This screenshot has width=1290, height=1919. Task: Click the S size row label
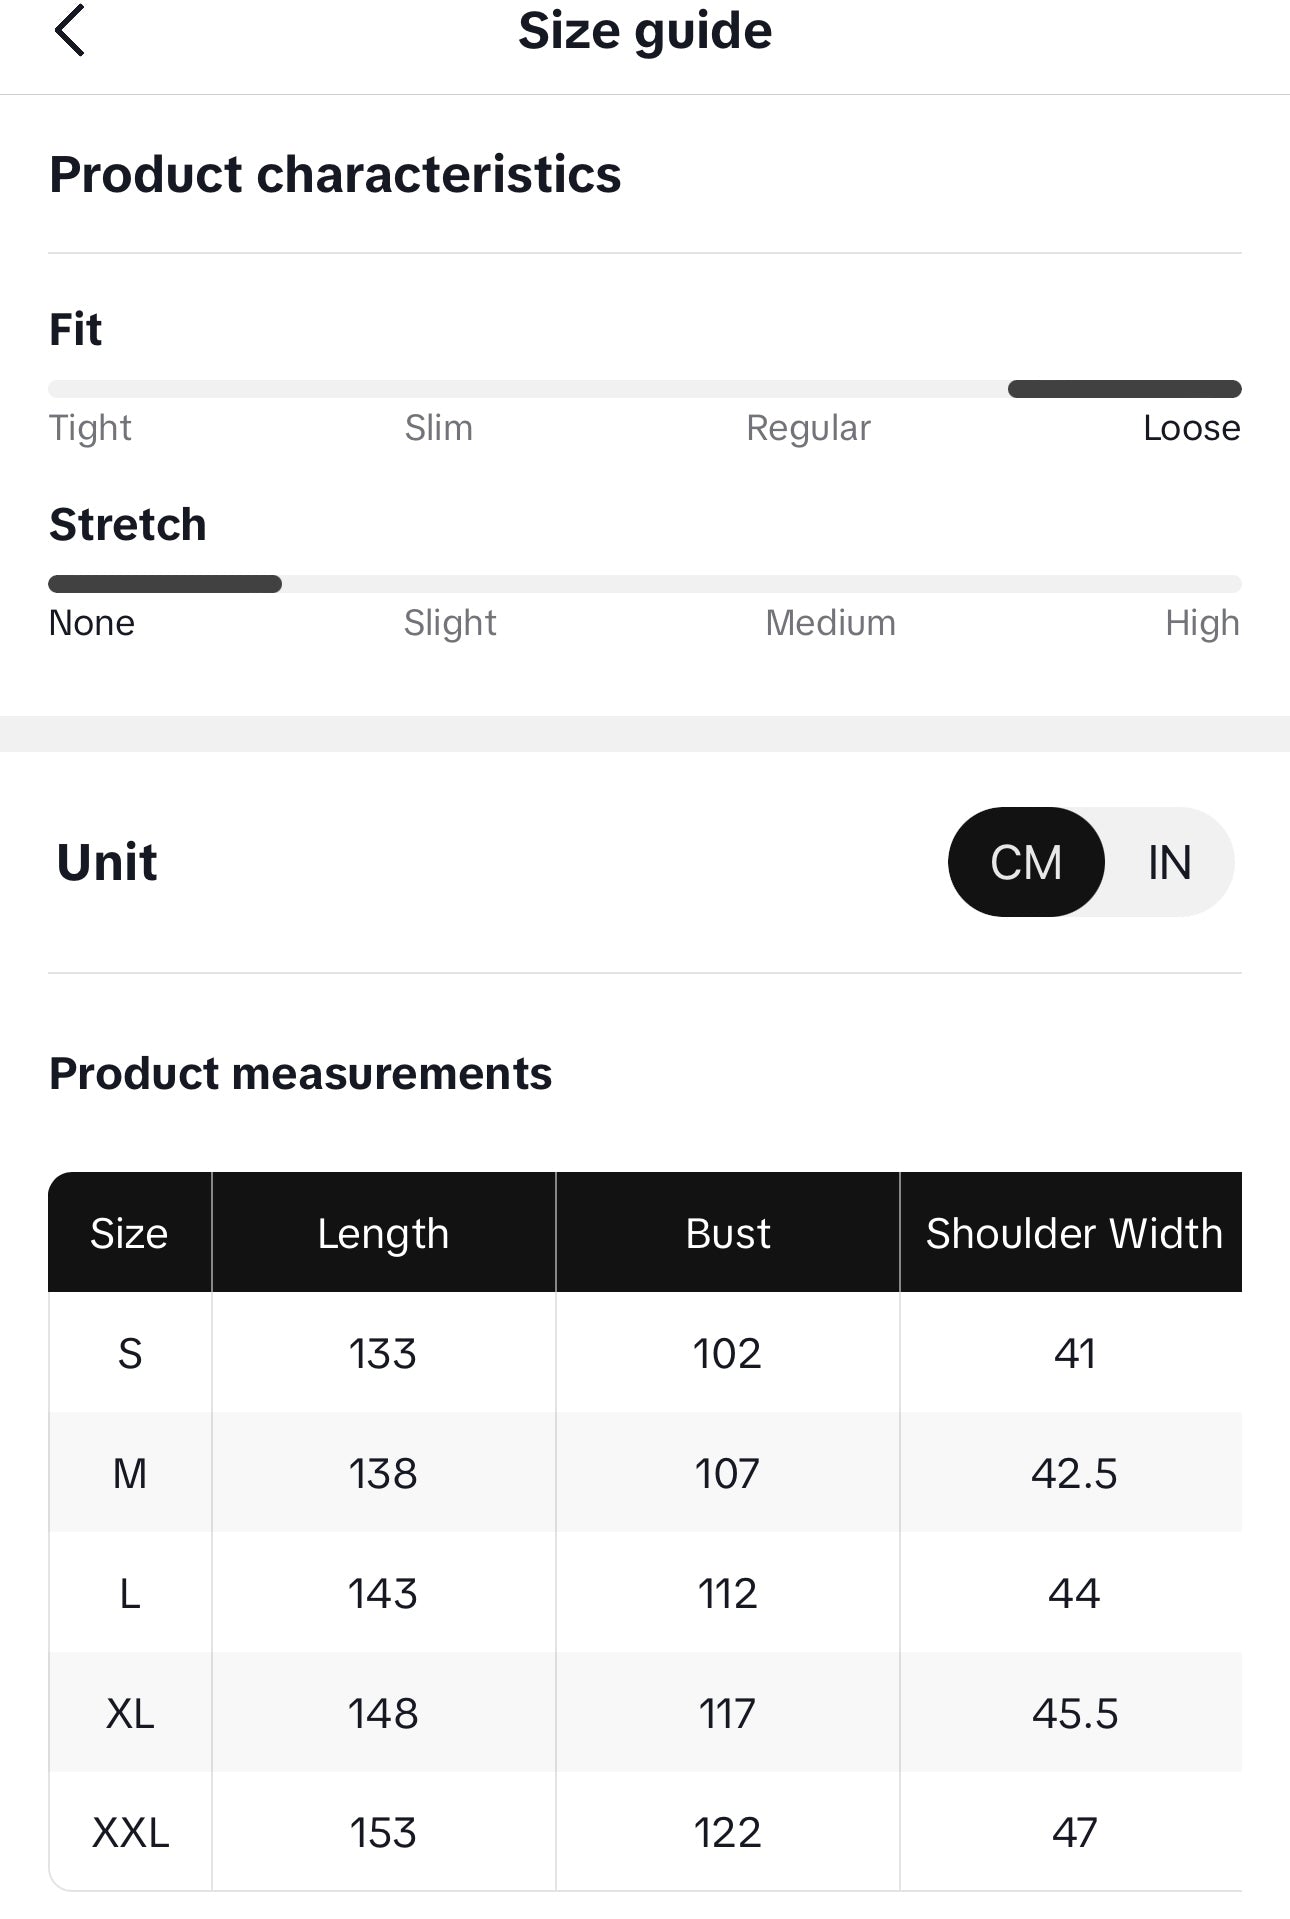(130, 1353)
